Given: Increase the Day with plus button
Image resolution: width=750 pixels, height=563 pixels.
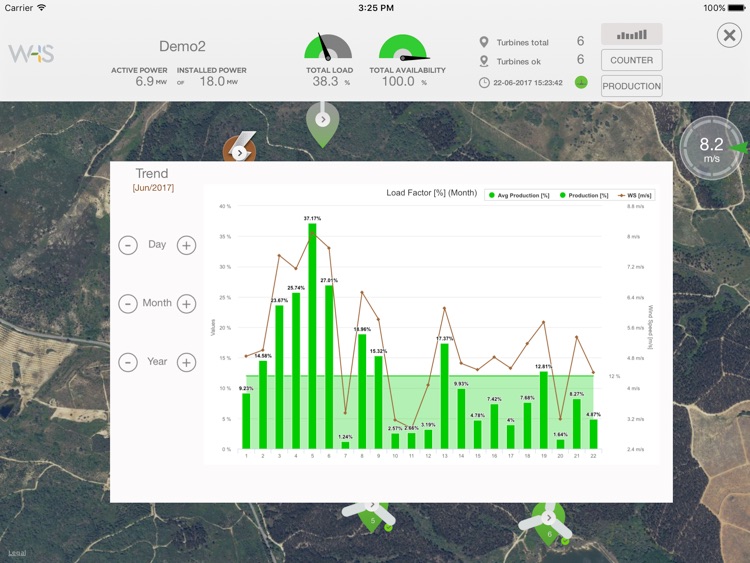Looking at the screenshot, I should 187,245.
